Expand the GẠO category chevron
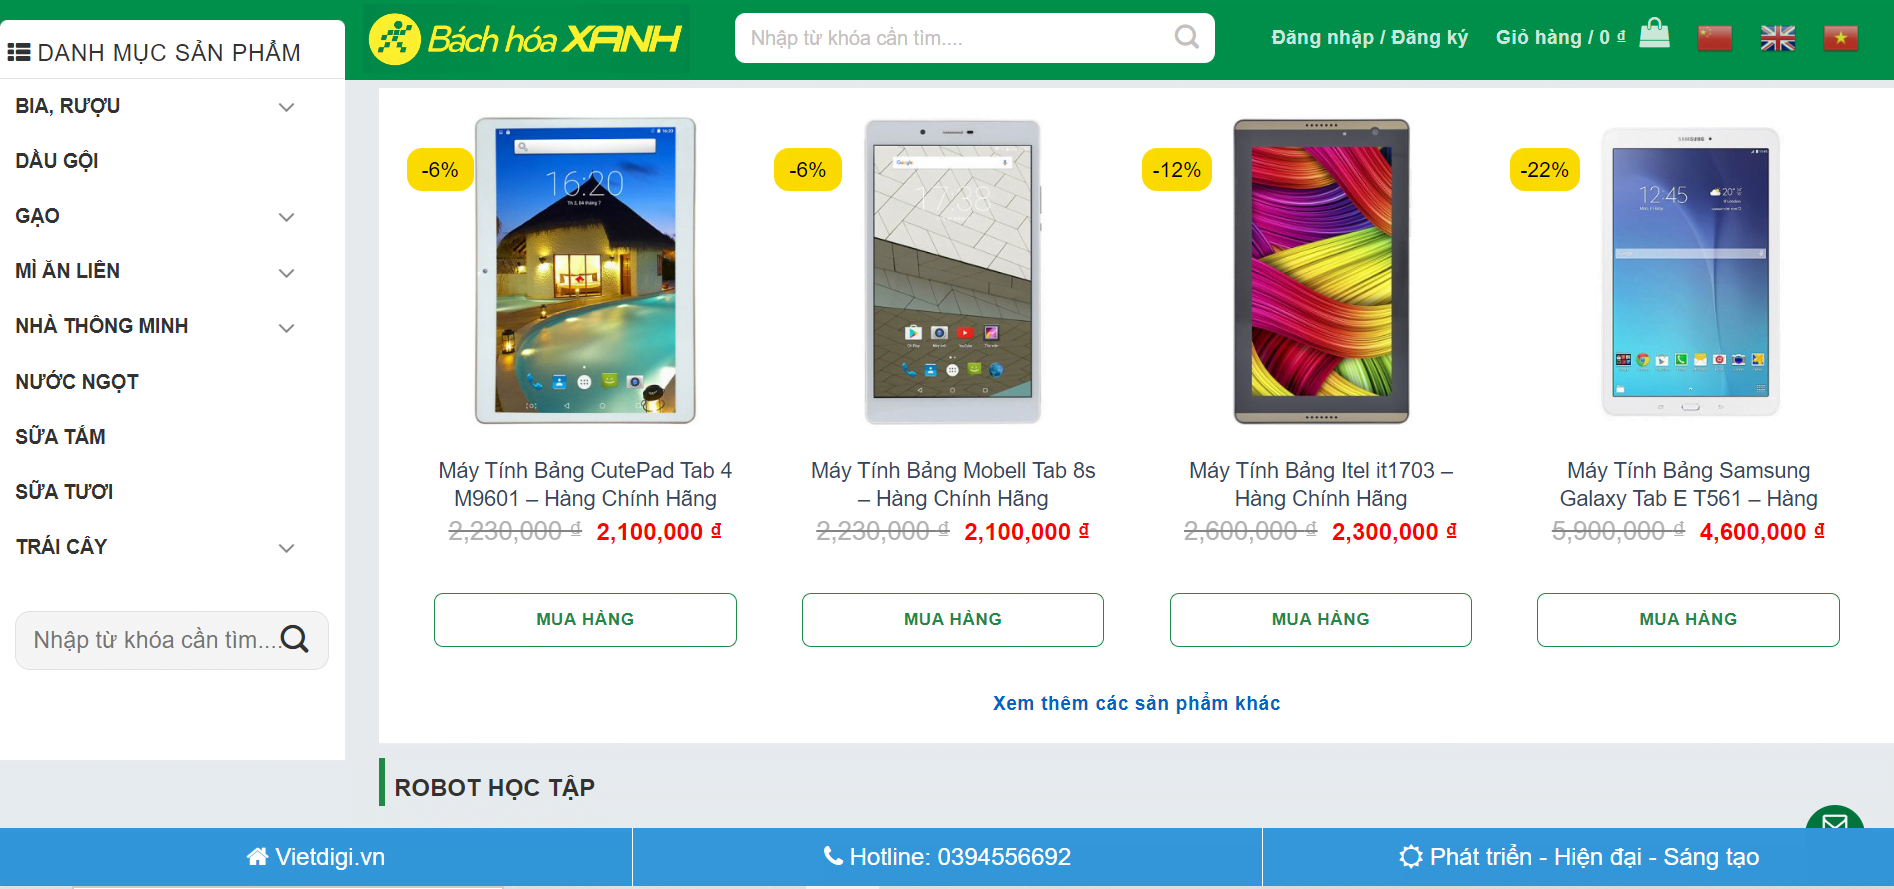This screenshot has width=1894, height=889. (x=286, y=217)
